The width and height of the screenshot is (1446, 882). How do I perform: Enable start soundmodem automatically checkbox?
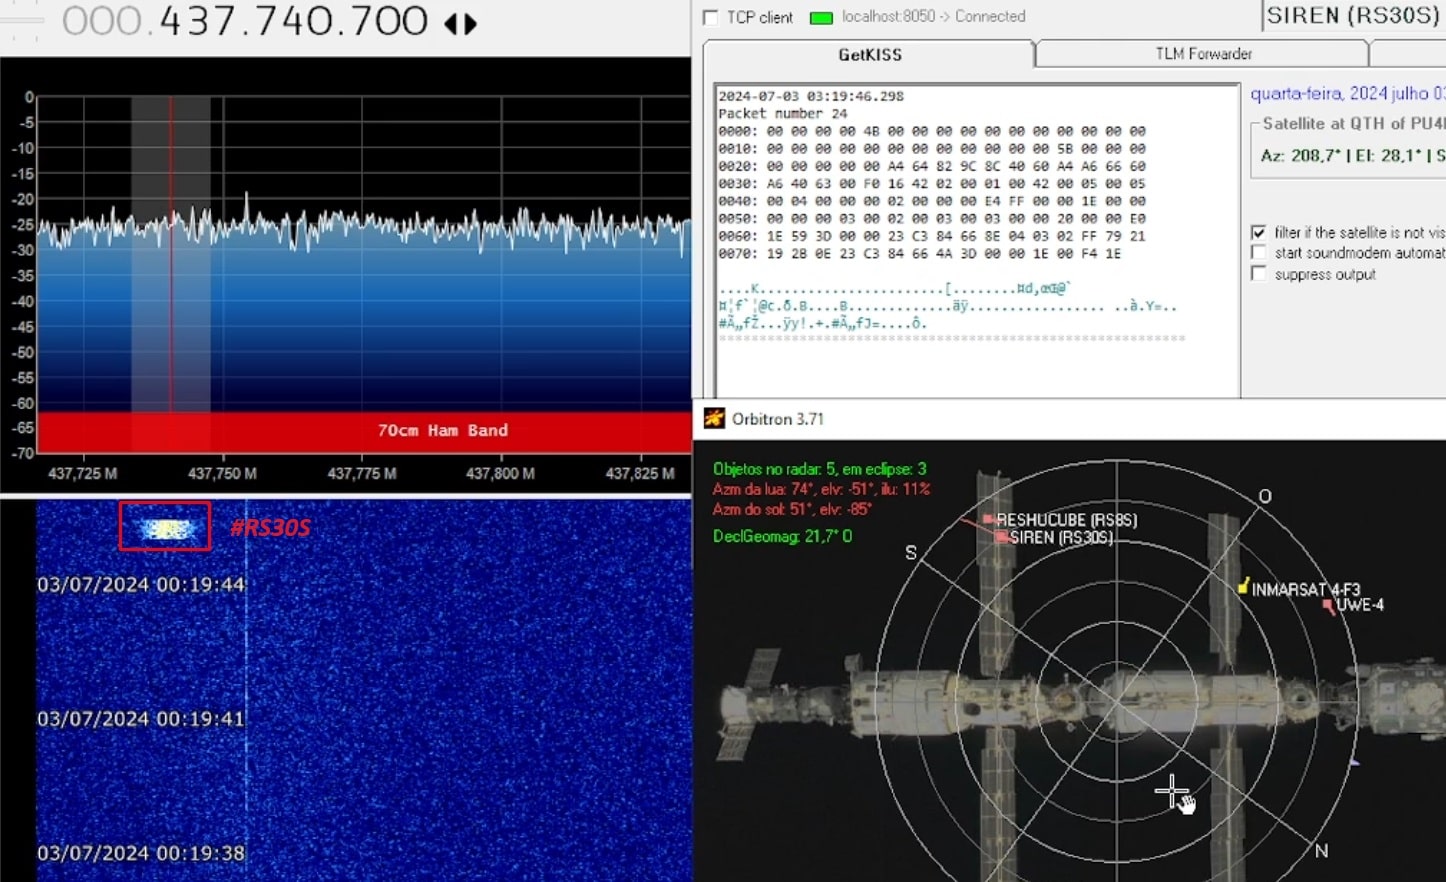[x=1259, y=253]
